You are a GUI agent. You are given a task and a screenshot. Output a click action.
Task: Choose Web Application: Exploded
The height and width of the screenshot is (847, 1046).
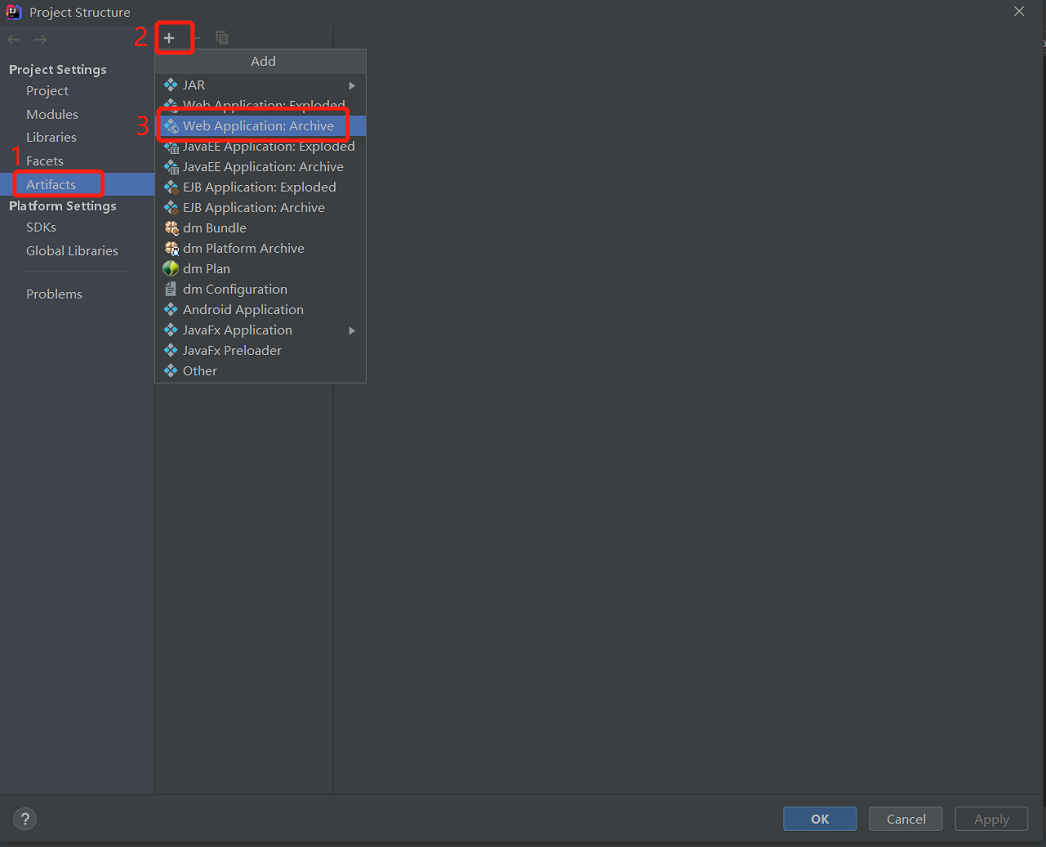260,105
